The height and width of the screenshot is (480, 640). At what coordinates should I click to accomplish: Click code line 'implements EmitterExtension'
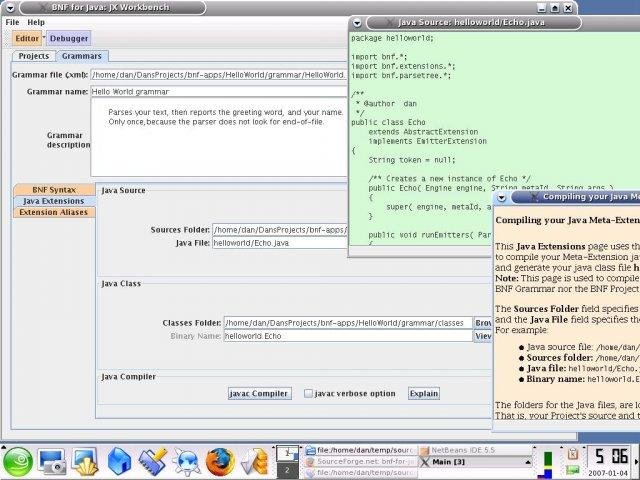[x=428, y=141]
